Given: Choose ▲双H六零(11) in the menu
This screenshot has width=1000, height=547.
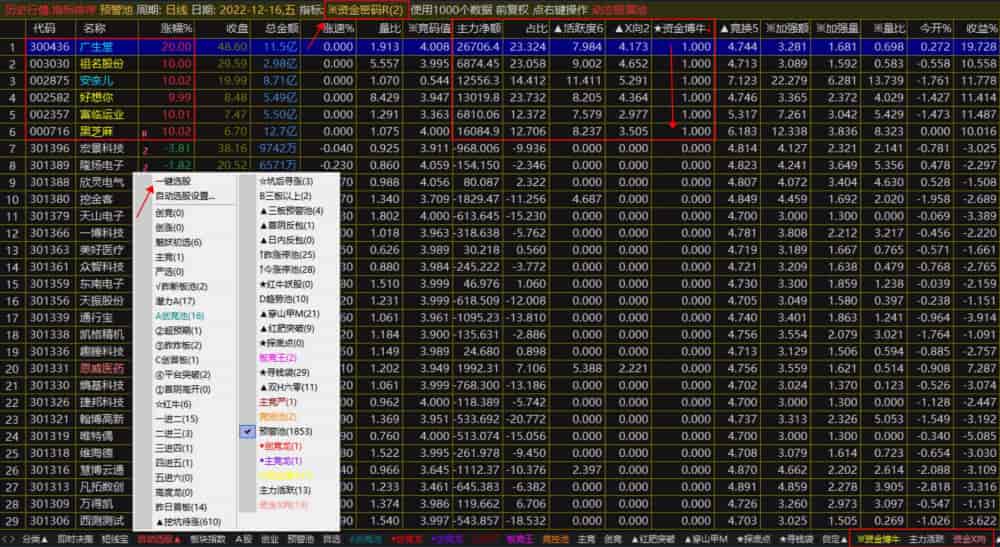Looking at the screenshot, I should coord(288,387).
